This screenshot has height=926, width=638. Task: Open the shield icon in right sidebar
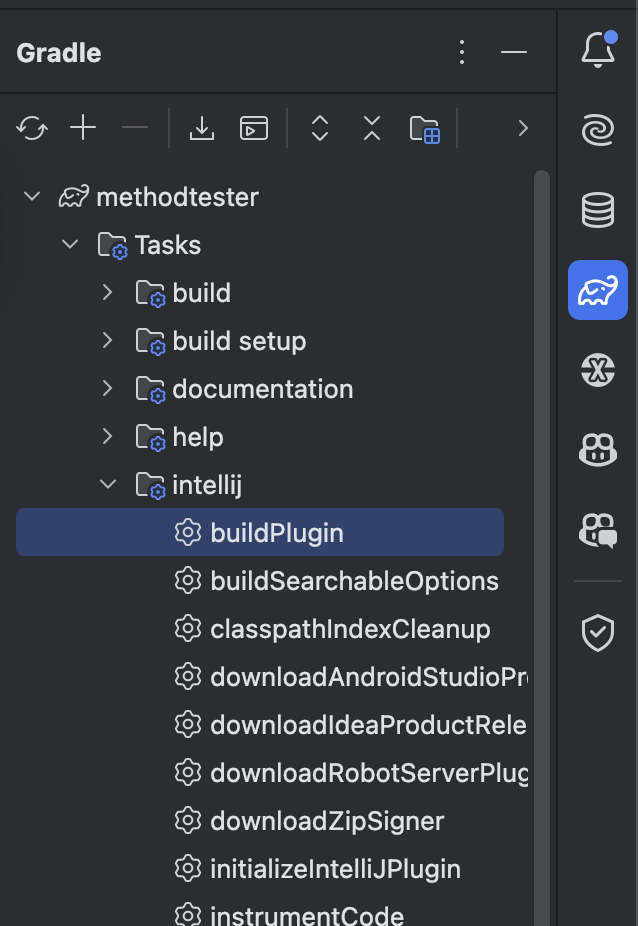click(598, 632)
